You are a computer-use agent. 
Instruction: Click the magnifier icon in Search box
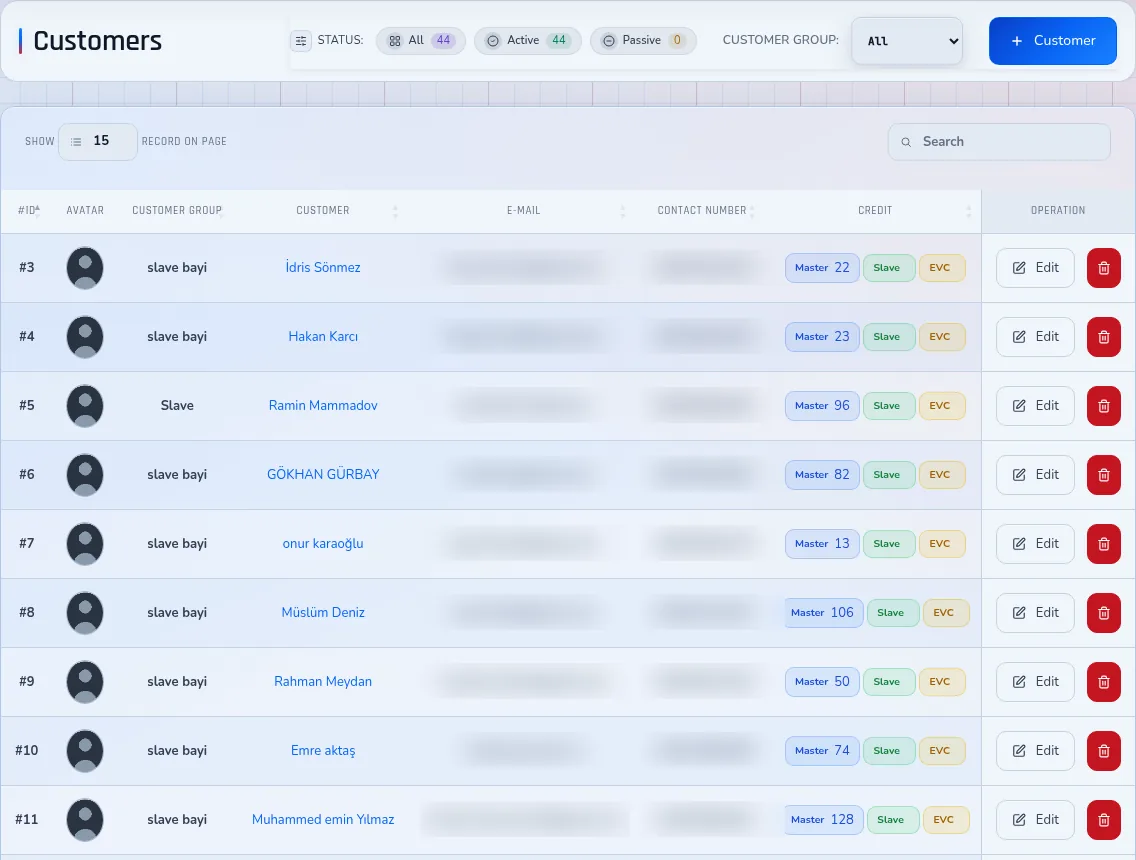tap(906, 142)
